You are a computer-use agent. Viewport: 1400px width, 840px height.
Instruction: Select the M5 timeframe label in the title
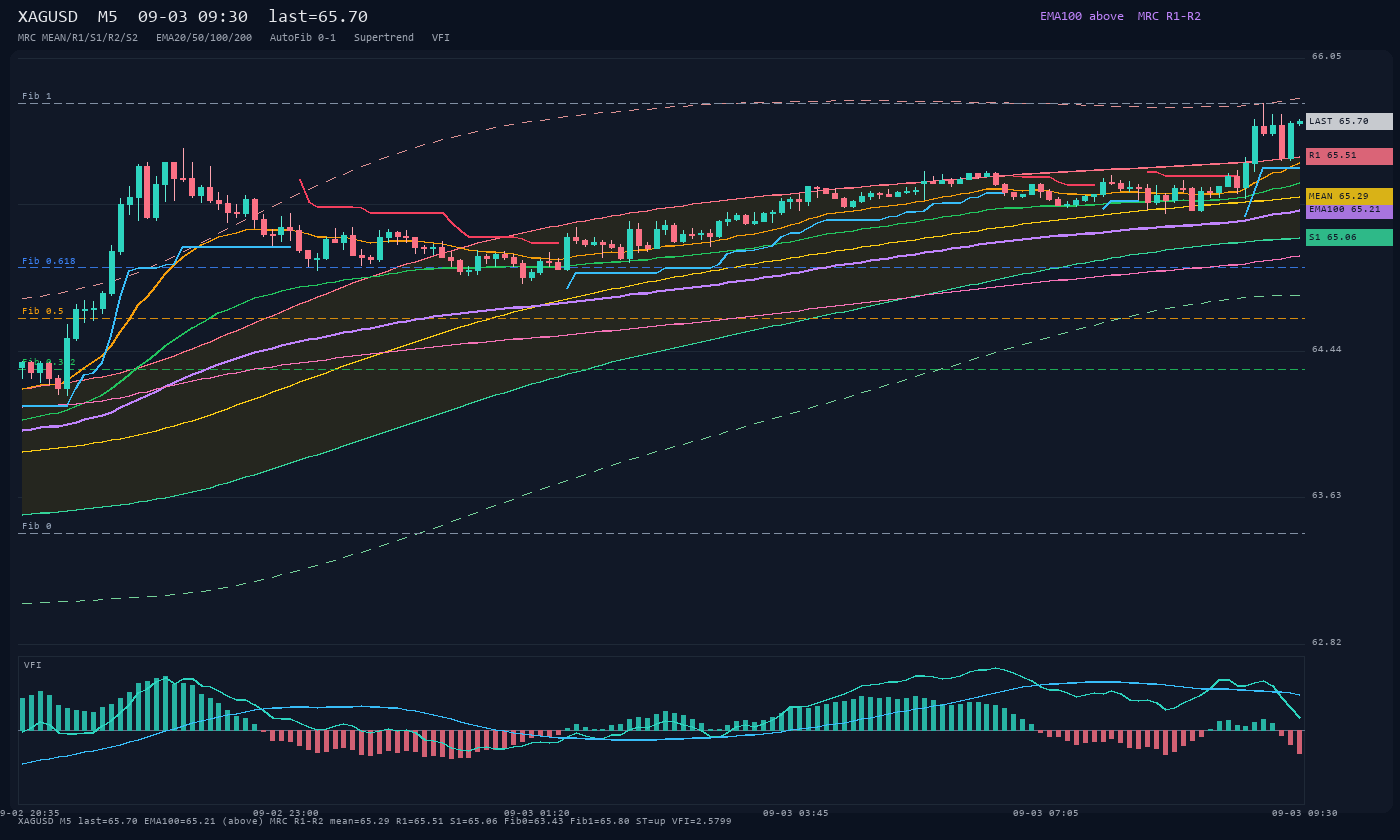(107, 17)
